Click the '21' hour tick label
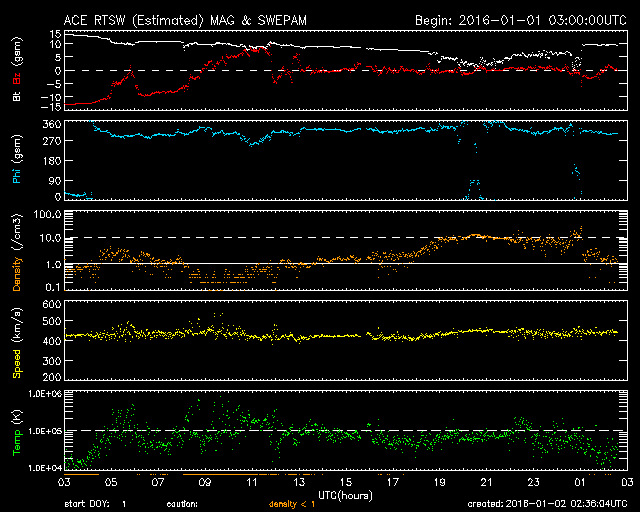Viewport: 640px width, 512px height. [x=487, y=482]
